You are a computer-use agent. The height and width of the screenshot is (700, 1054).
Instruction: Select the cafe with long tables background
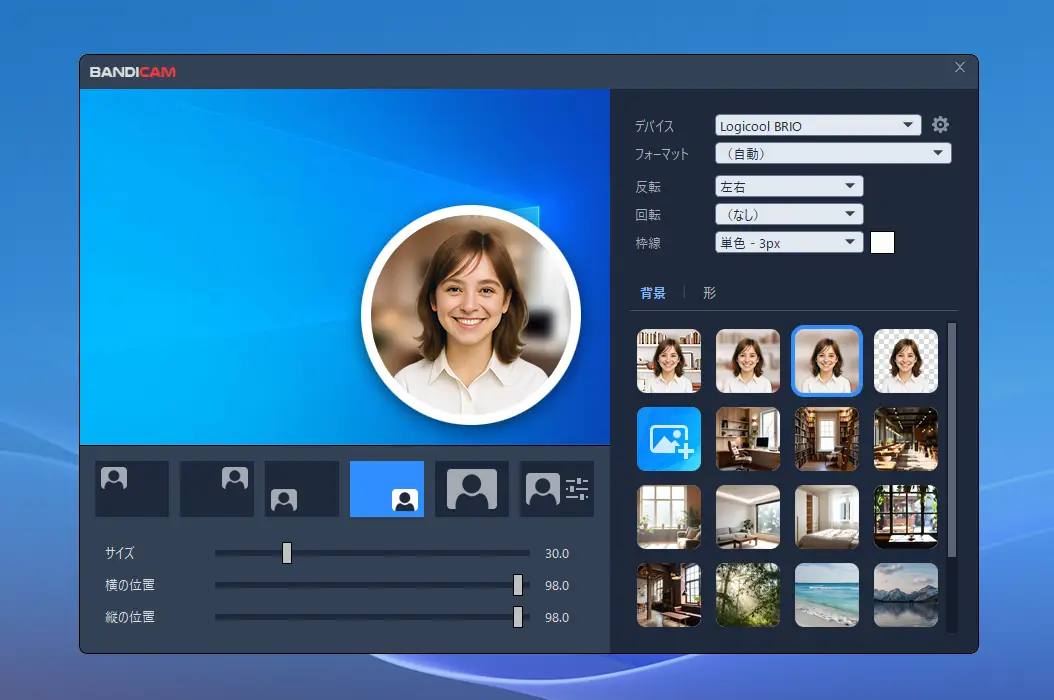click(x=906, y=439)
